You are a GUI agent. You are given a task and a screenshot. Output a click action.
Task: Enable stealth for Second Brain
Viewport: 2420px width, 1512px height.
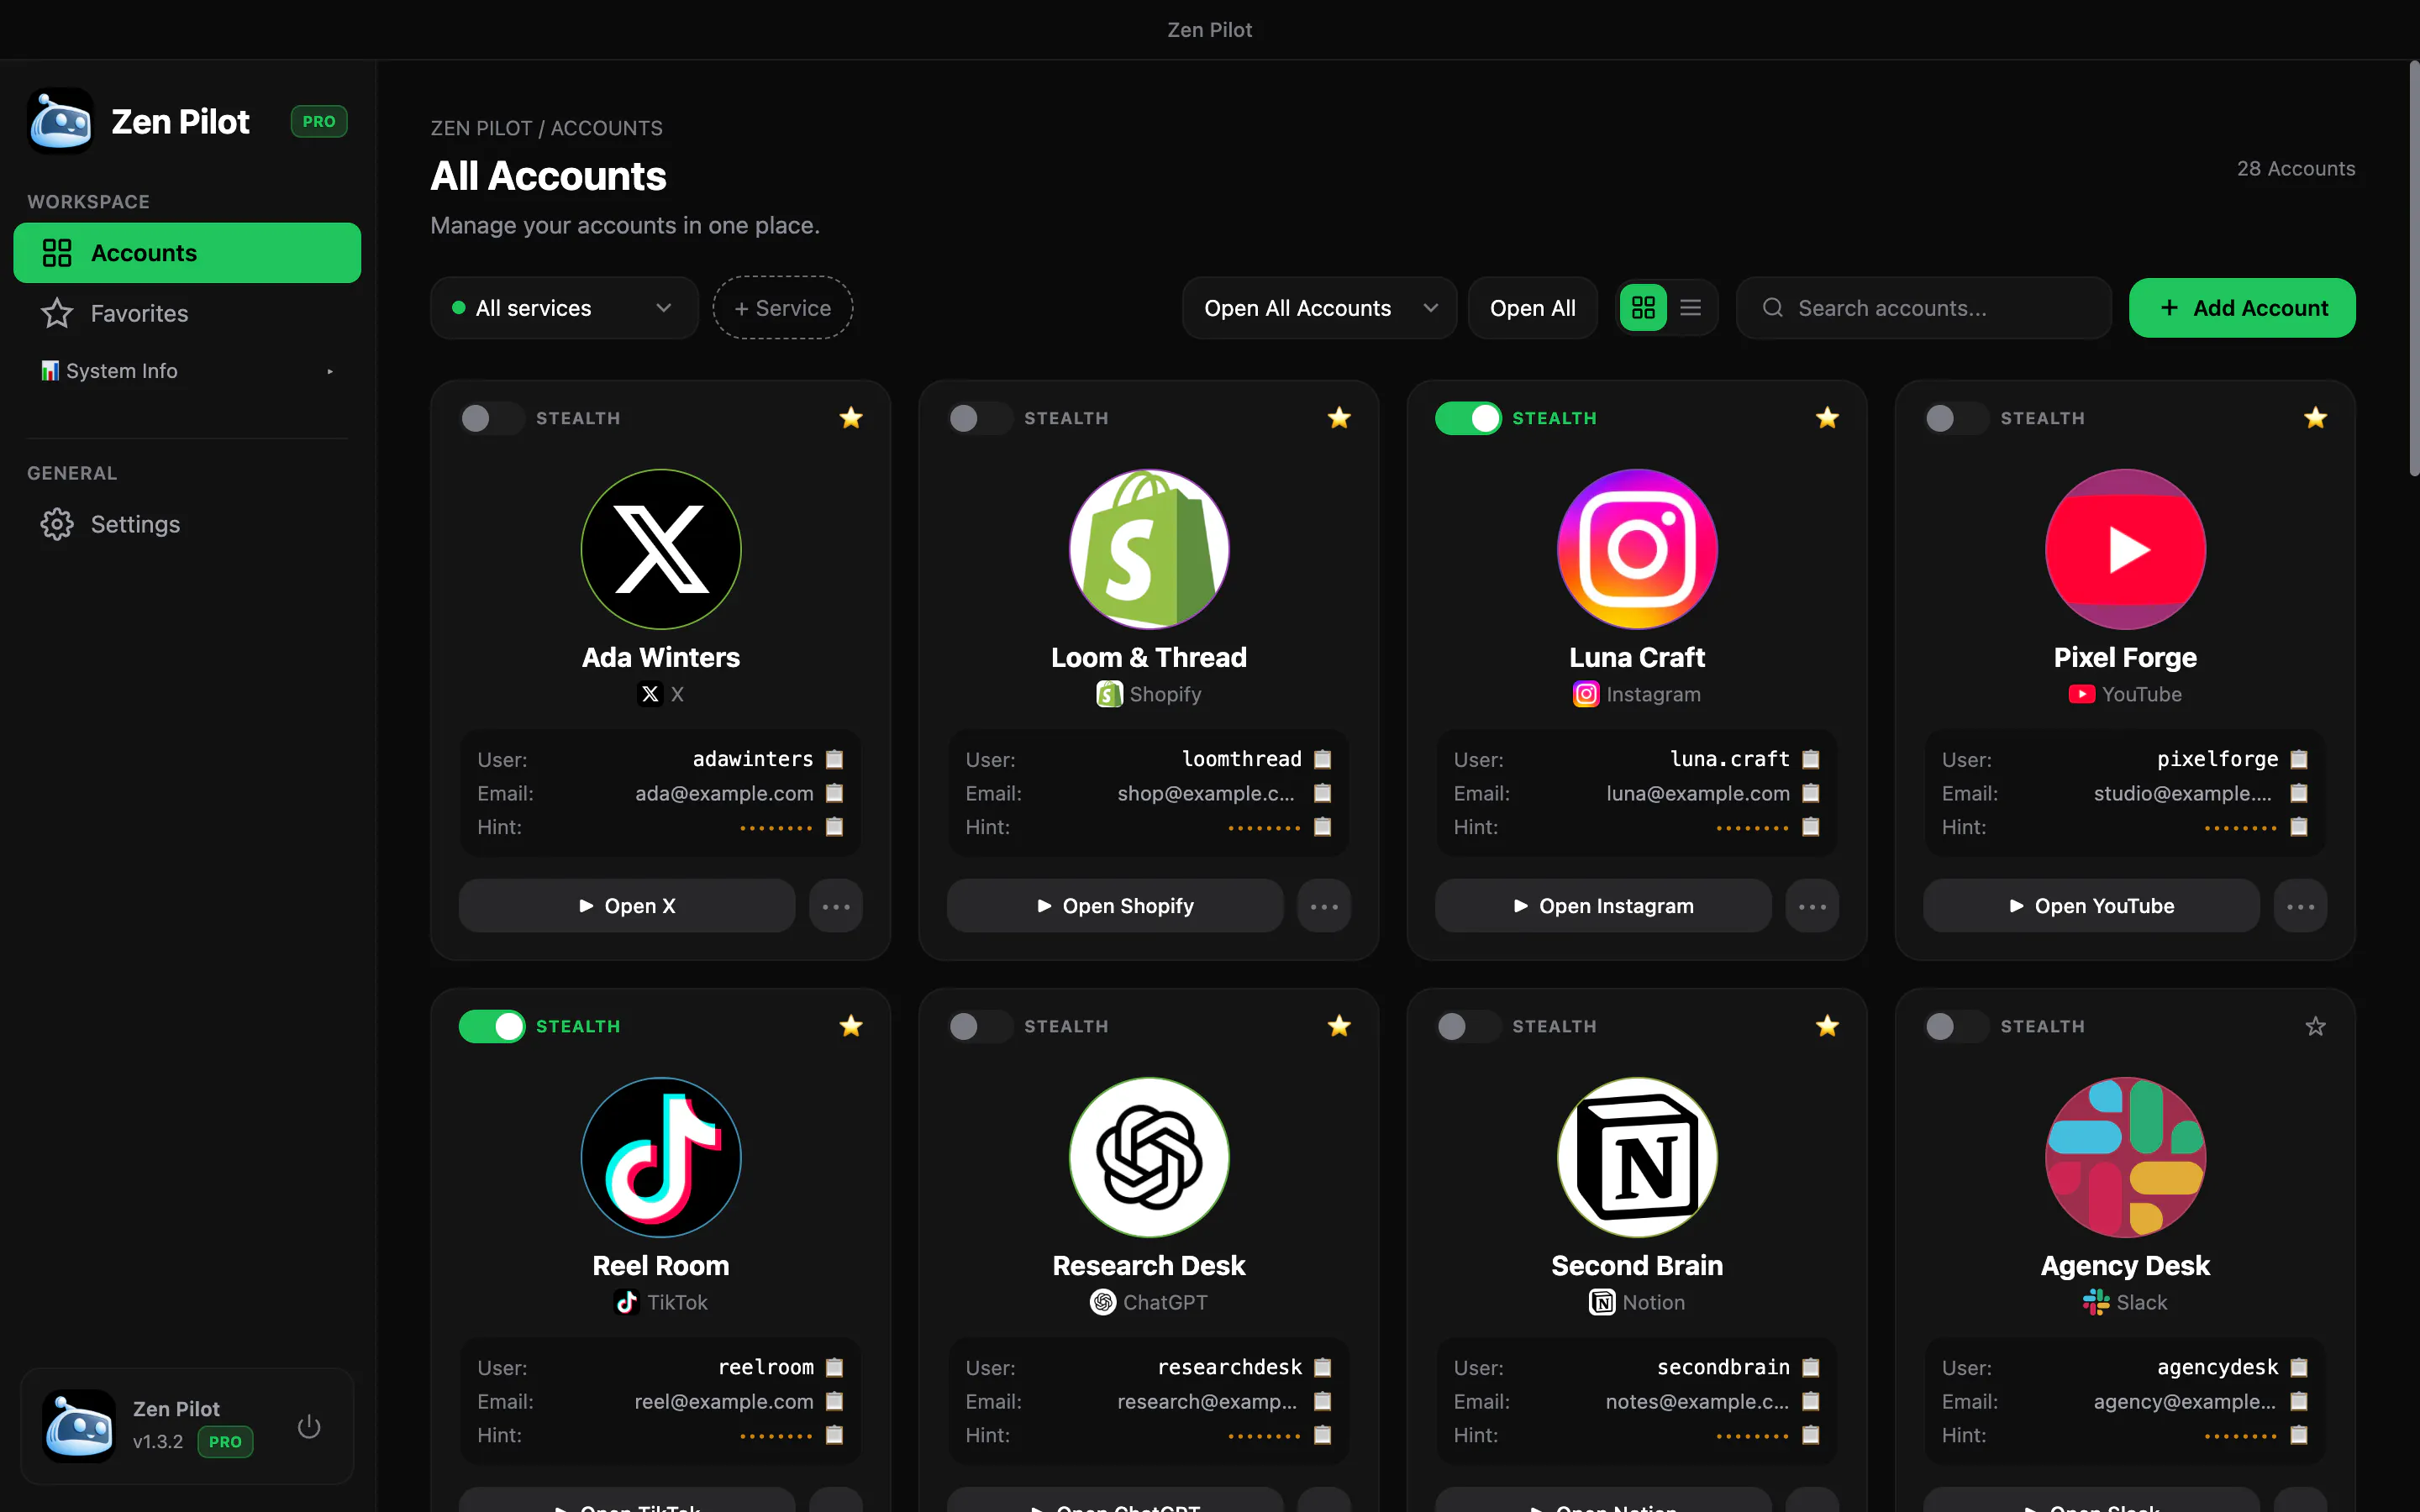pyautogui.click(x=1468, y=1026)
